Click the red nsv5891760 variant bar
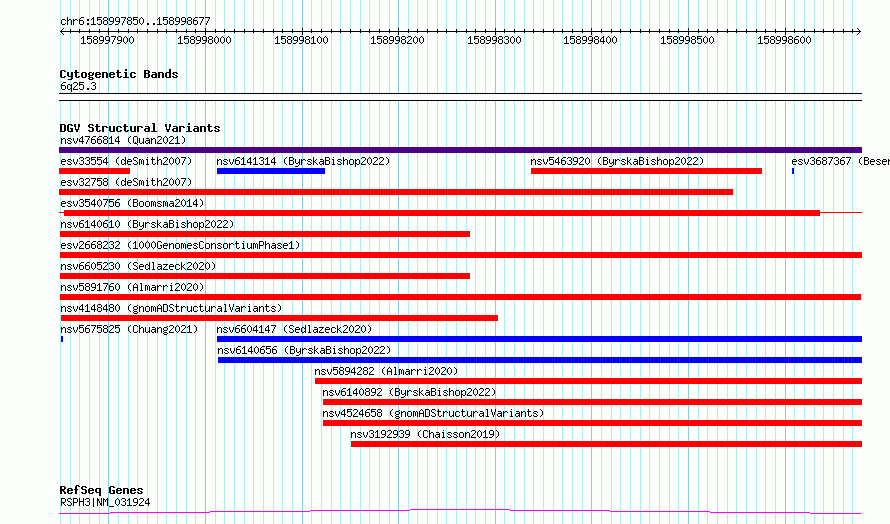This screenshot has width=890, height=524. (x=460, y=297)
